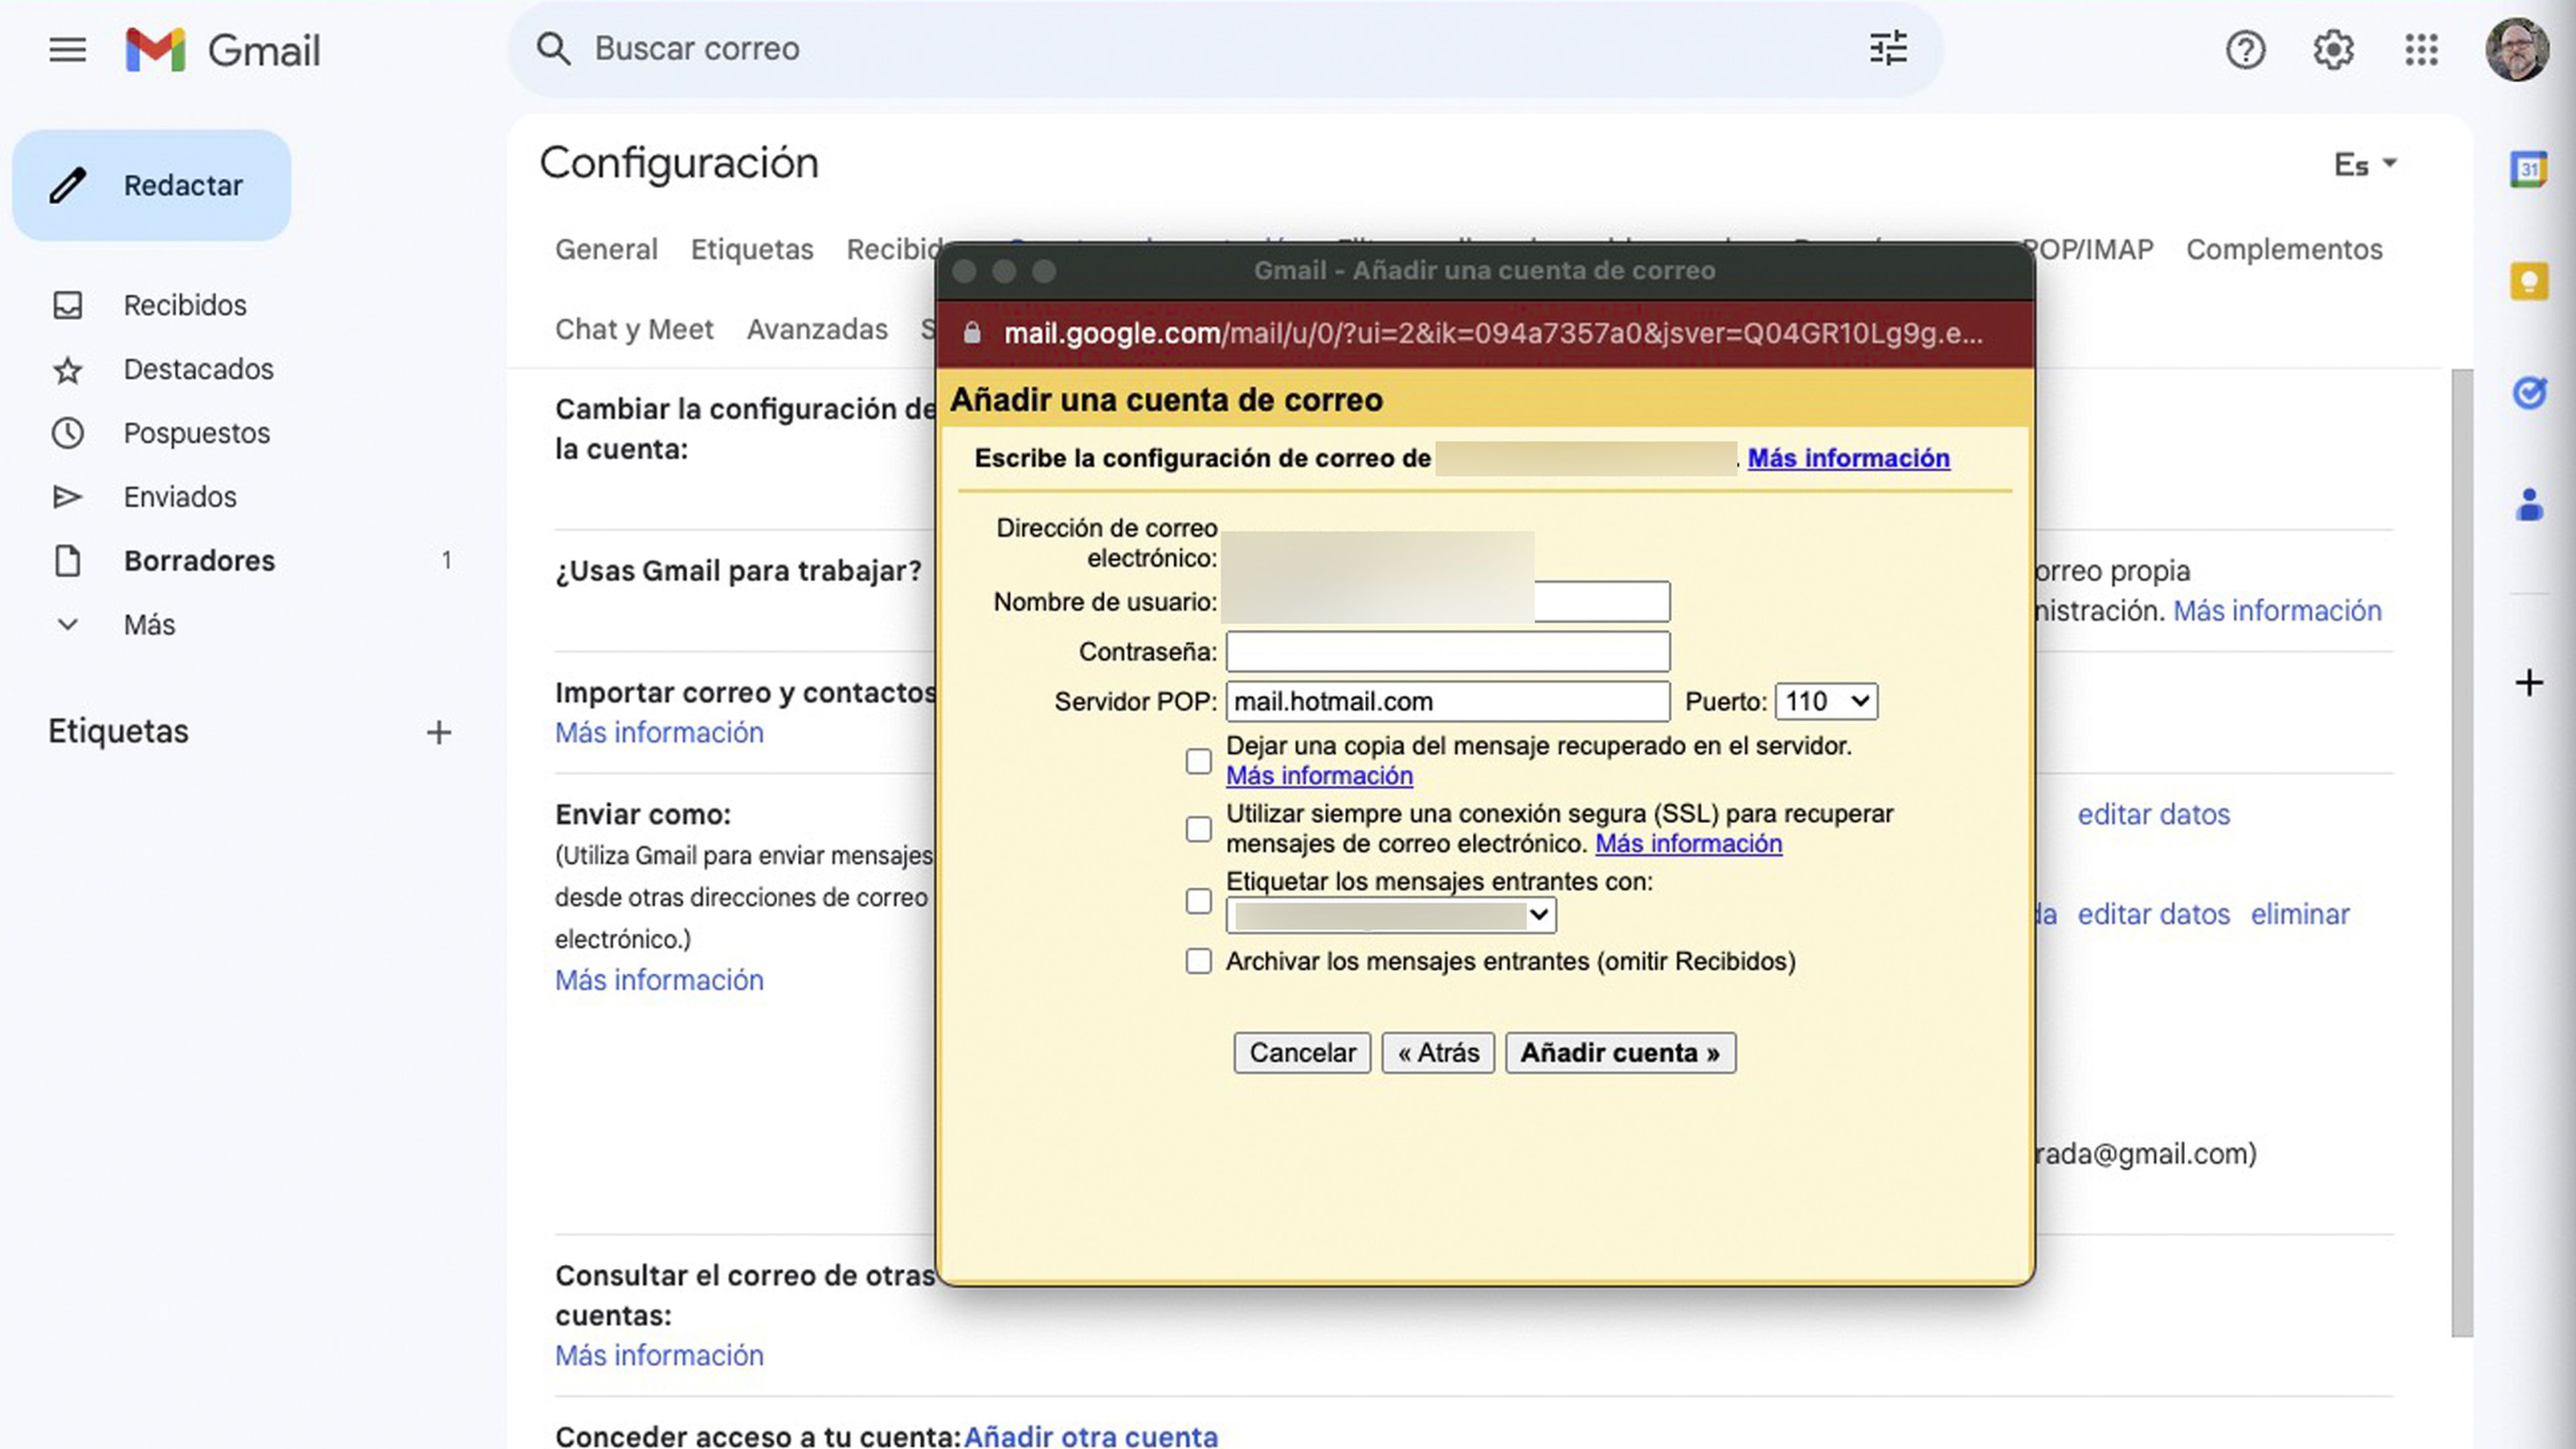Click the Redactar compose button
Image resolution: width=2576 pixels, height=1449 pixels.
point(152,185)
